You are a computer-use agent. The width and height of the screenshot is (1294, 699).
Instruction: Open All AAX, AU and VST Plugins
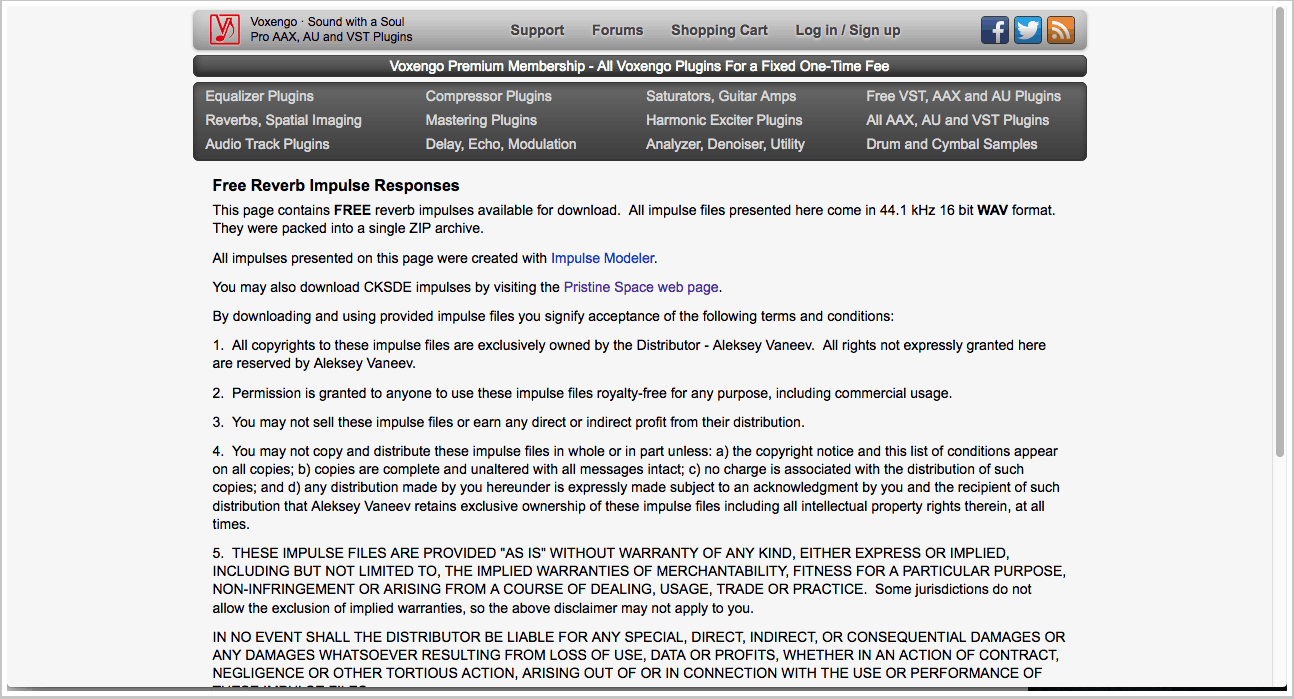(x=957, y=120)
